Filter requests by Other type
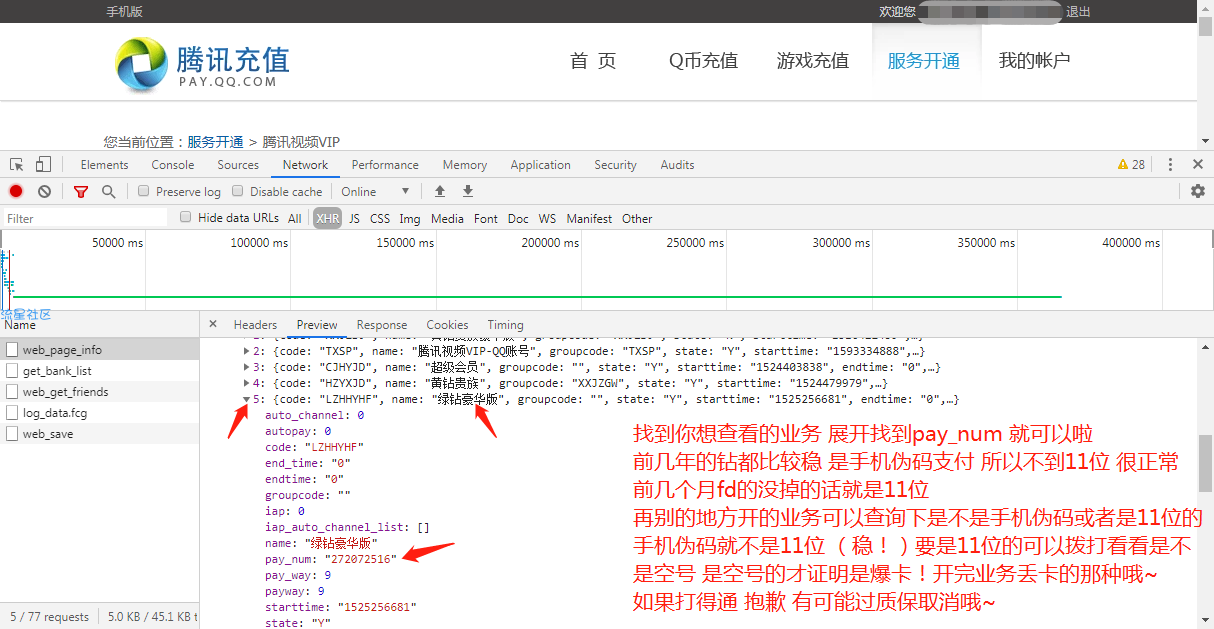The width and height of the screenshot is (1214, 629). [637, 218]
